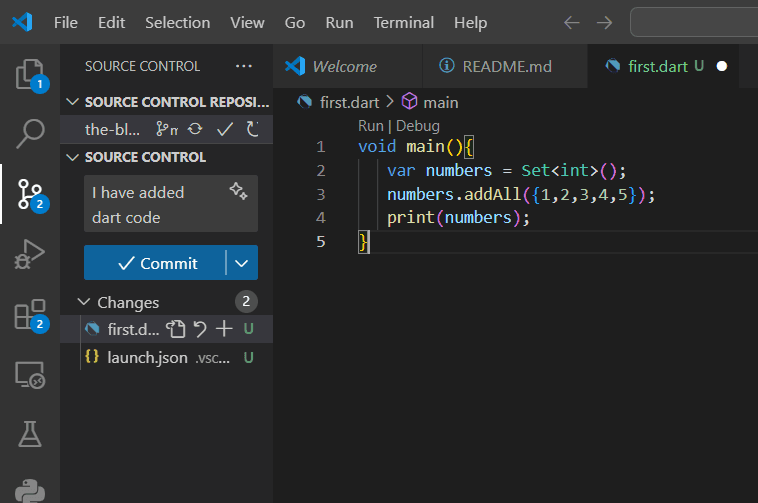
Task: Select the first.d... changed file row
Action: [x=166, y=329]
